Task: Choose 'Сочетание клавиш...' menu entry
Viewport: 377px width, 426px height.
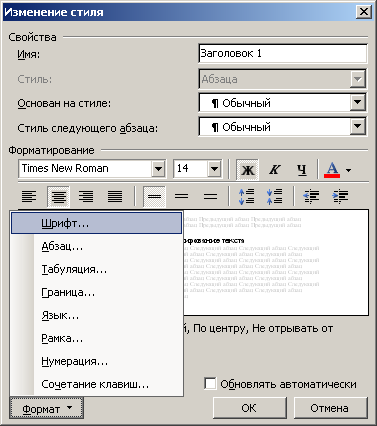Action: tap(96, 384)
